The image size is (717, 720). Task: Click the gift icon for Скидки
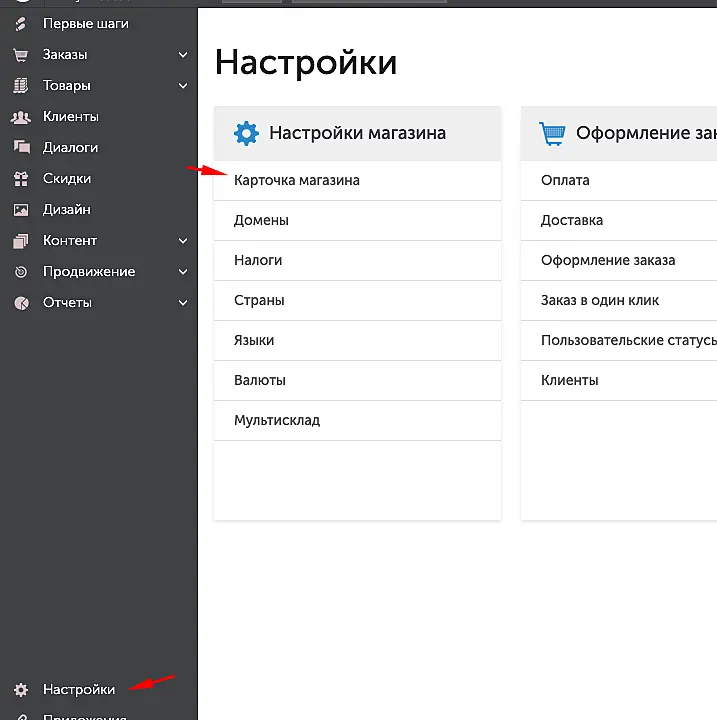pyautogui.click(x=21, y=179)
